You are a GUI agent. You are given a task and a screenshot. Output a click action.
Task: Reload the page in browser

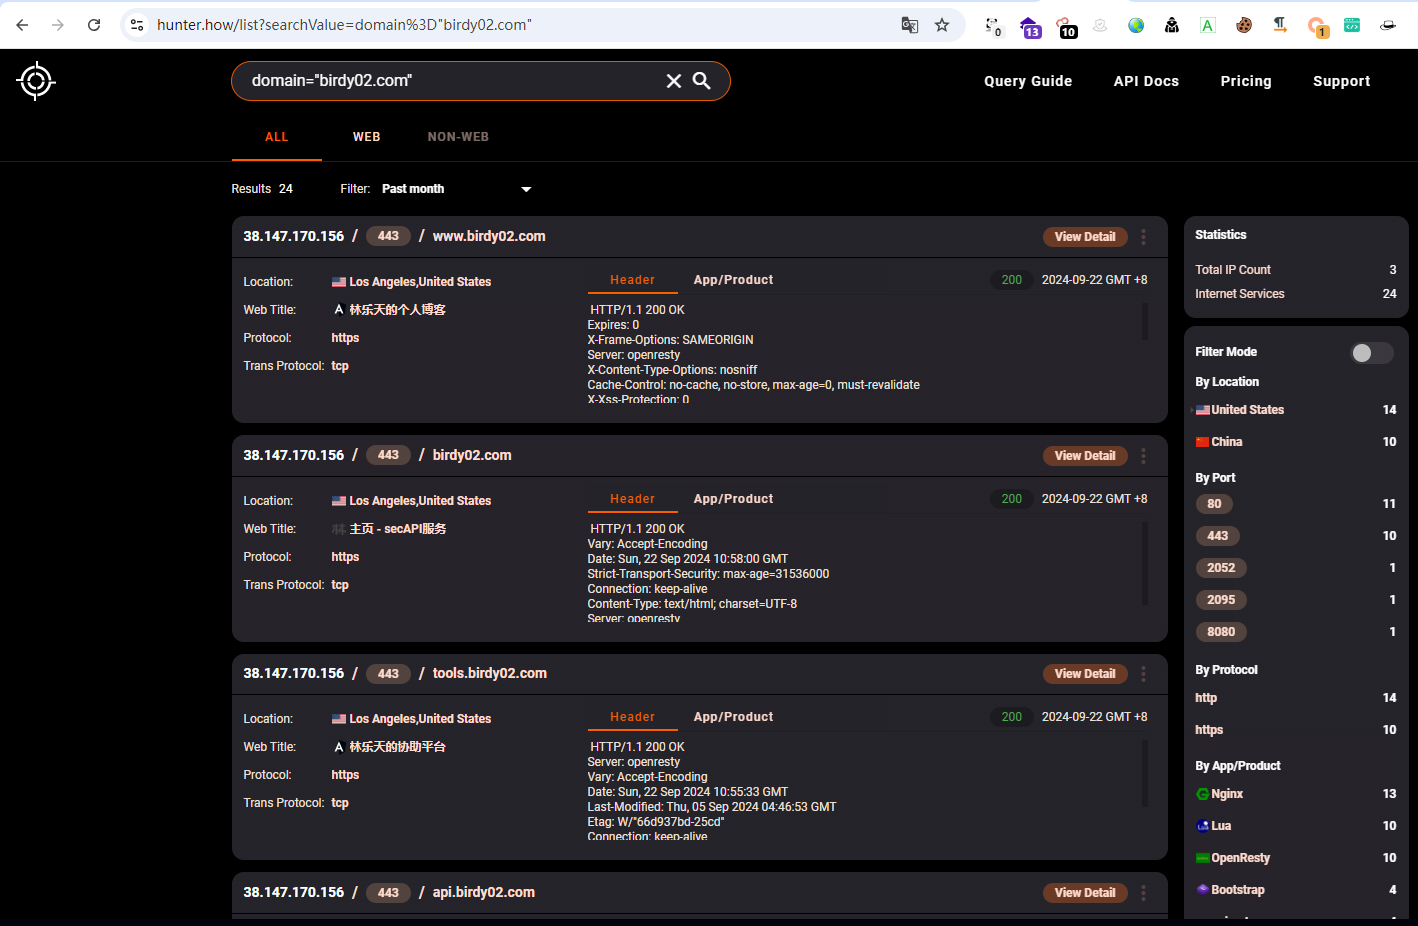click(x=94, y=25)
